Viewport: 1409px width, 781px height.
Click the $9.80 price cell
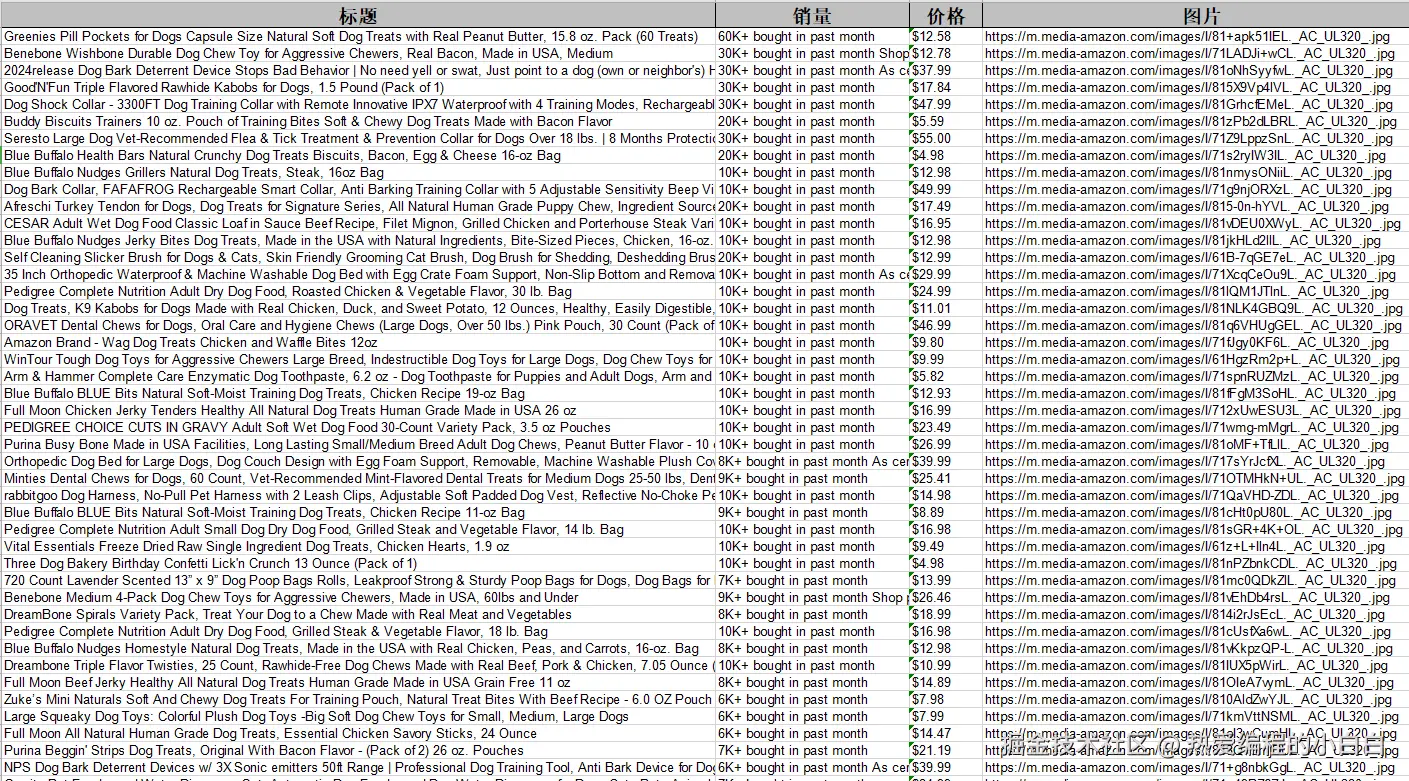pos(946,343)
